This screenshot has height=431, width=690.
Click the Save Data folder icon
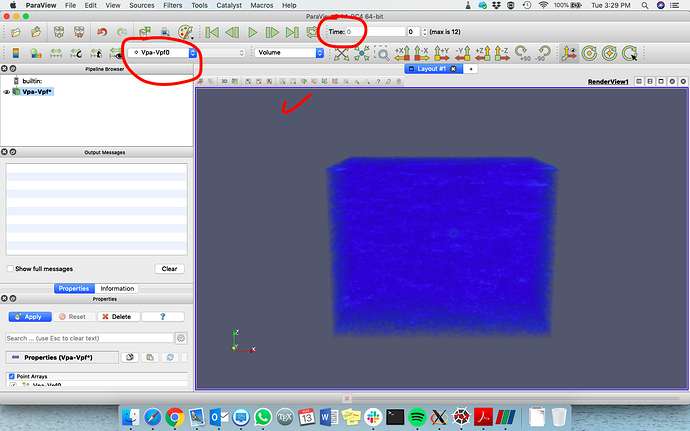(36, 32)
